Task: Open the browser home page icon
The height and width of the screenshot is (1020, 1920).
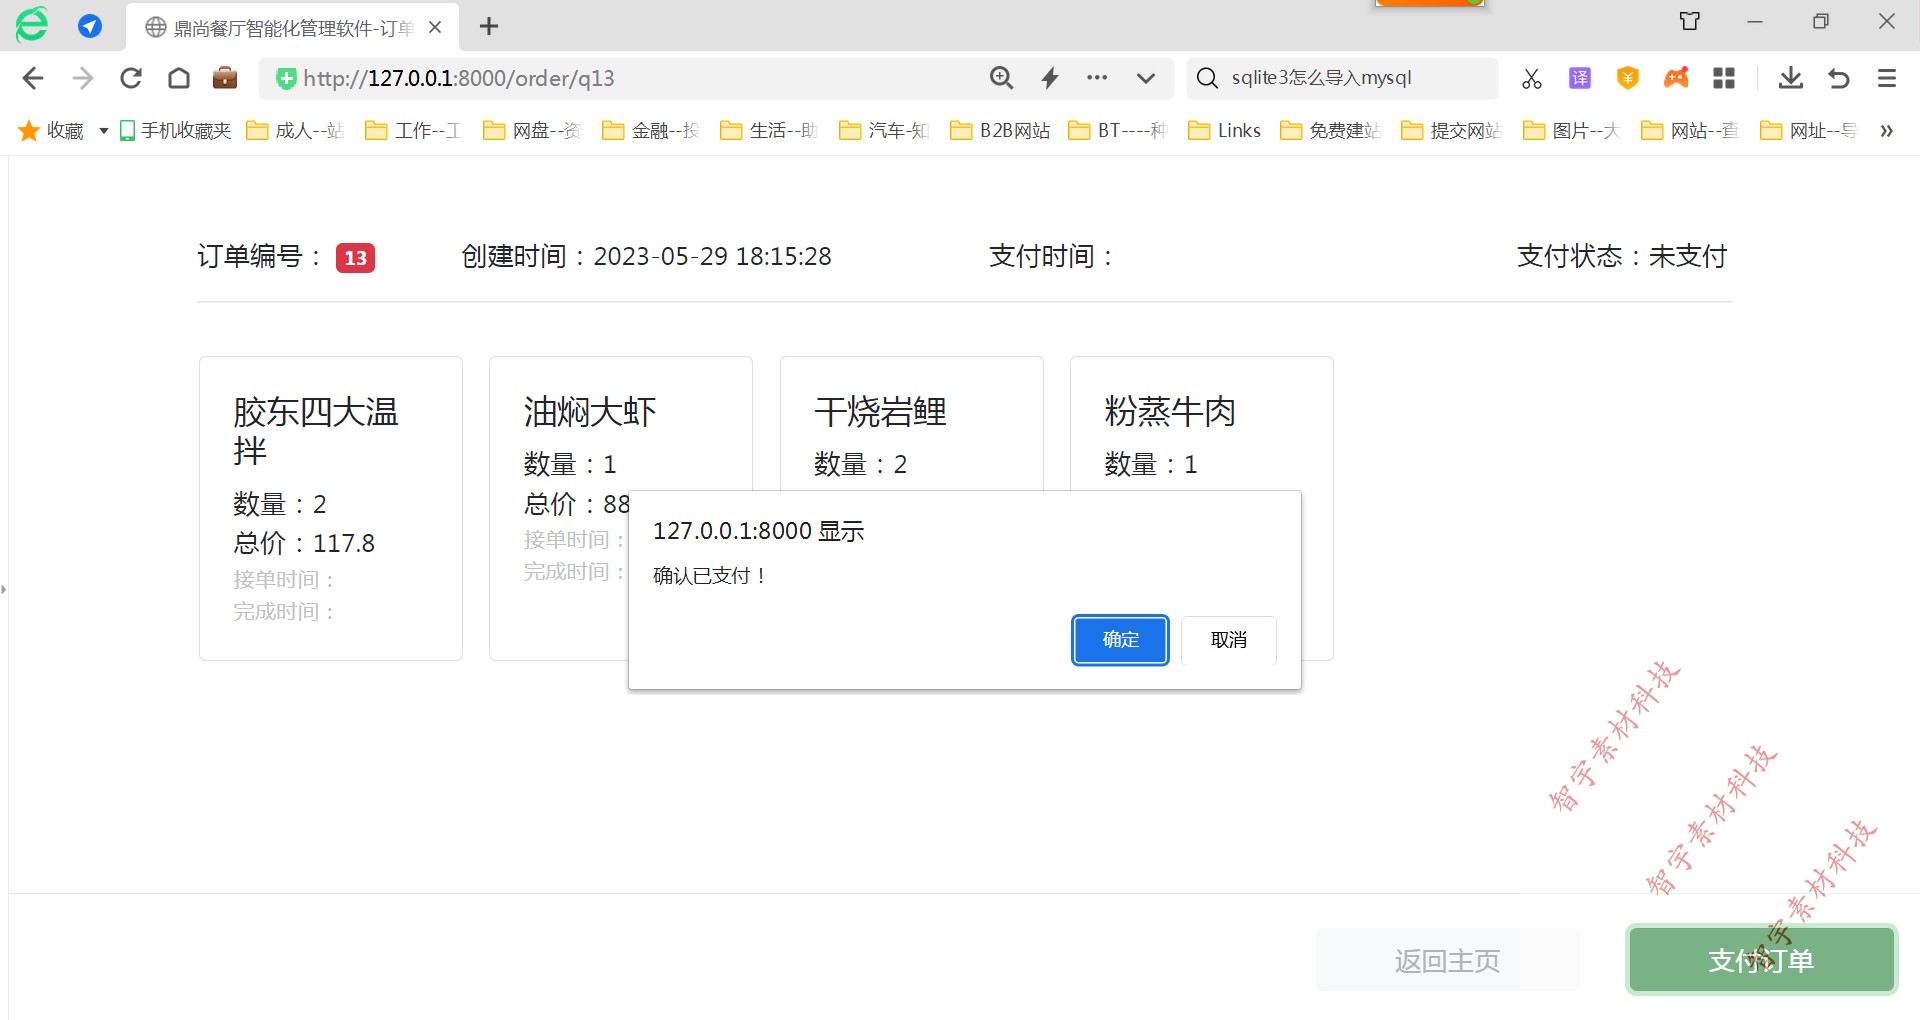Action: pyautogui.click(x=179, y=78)
